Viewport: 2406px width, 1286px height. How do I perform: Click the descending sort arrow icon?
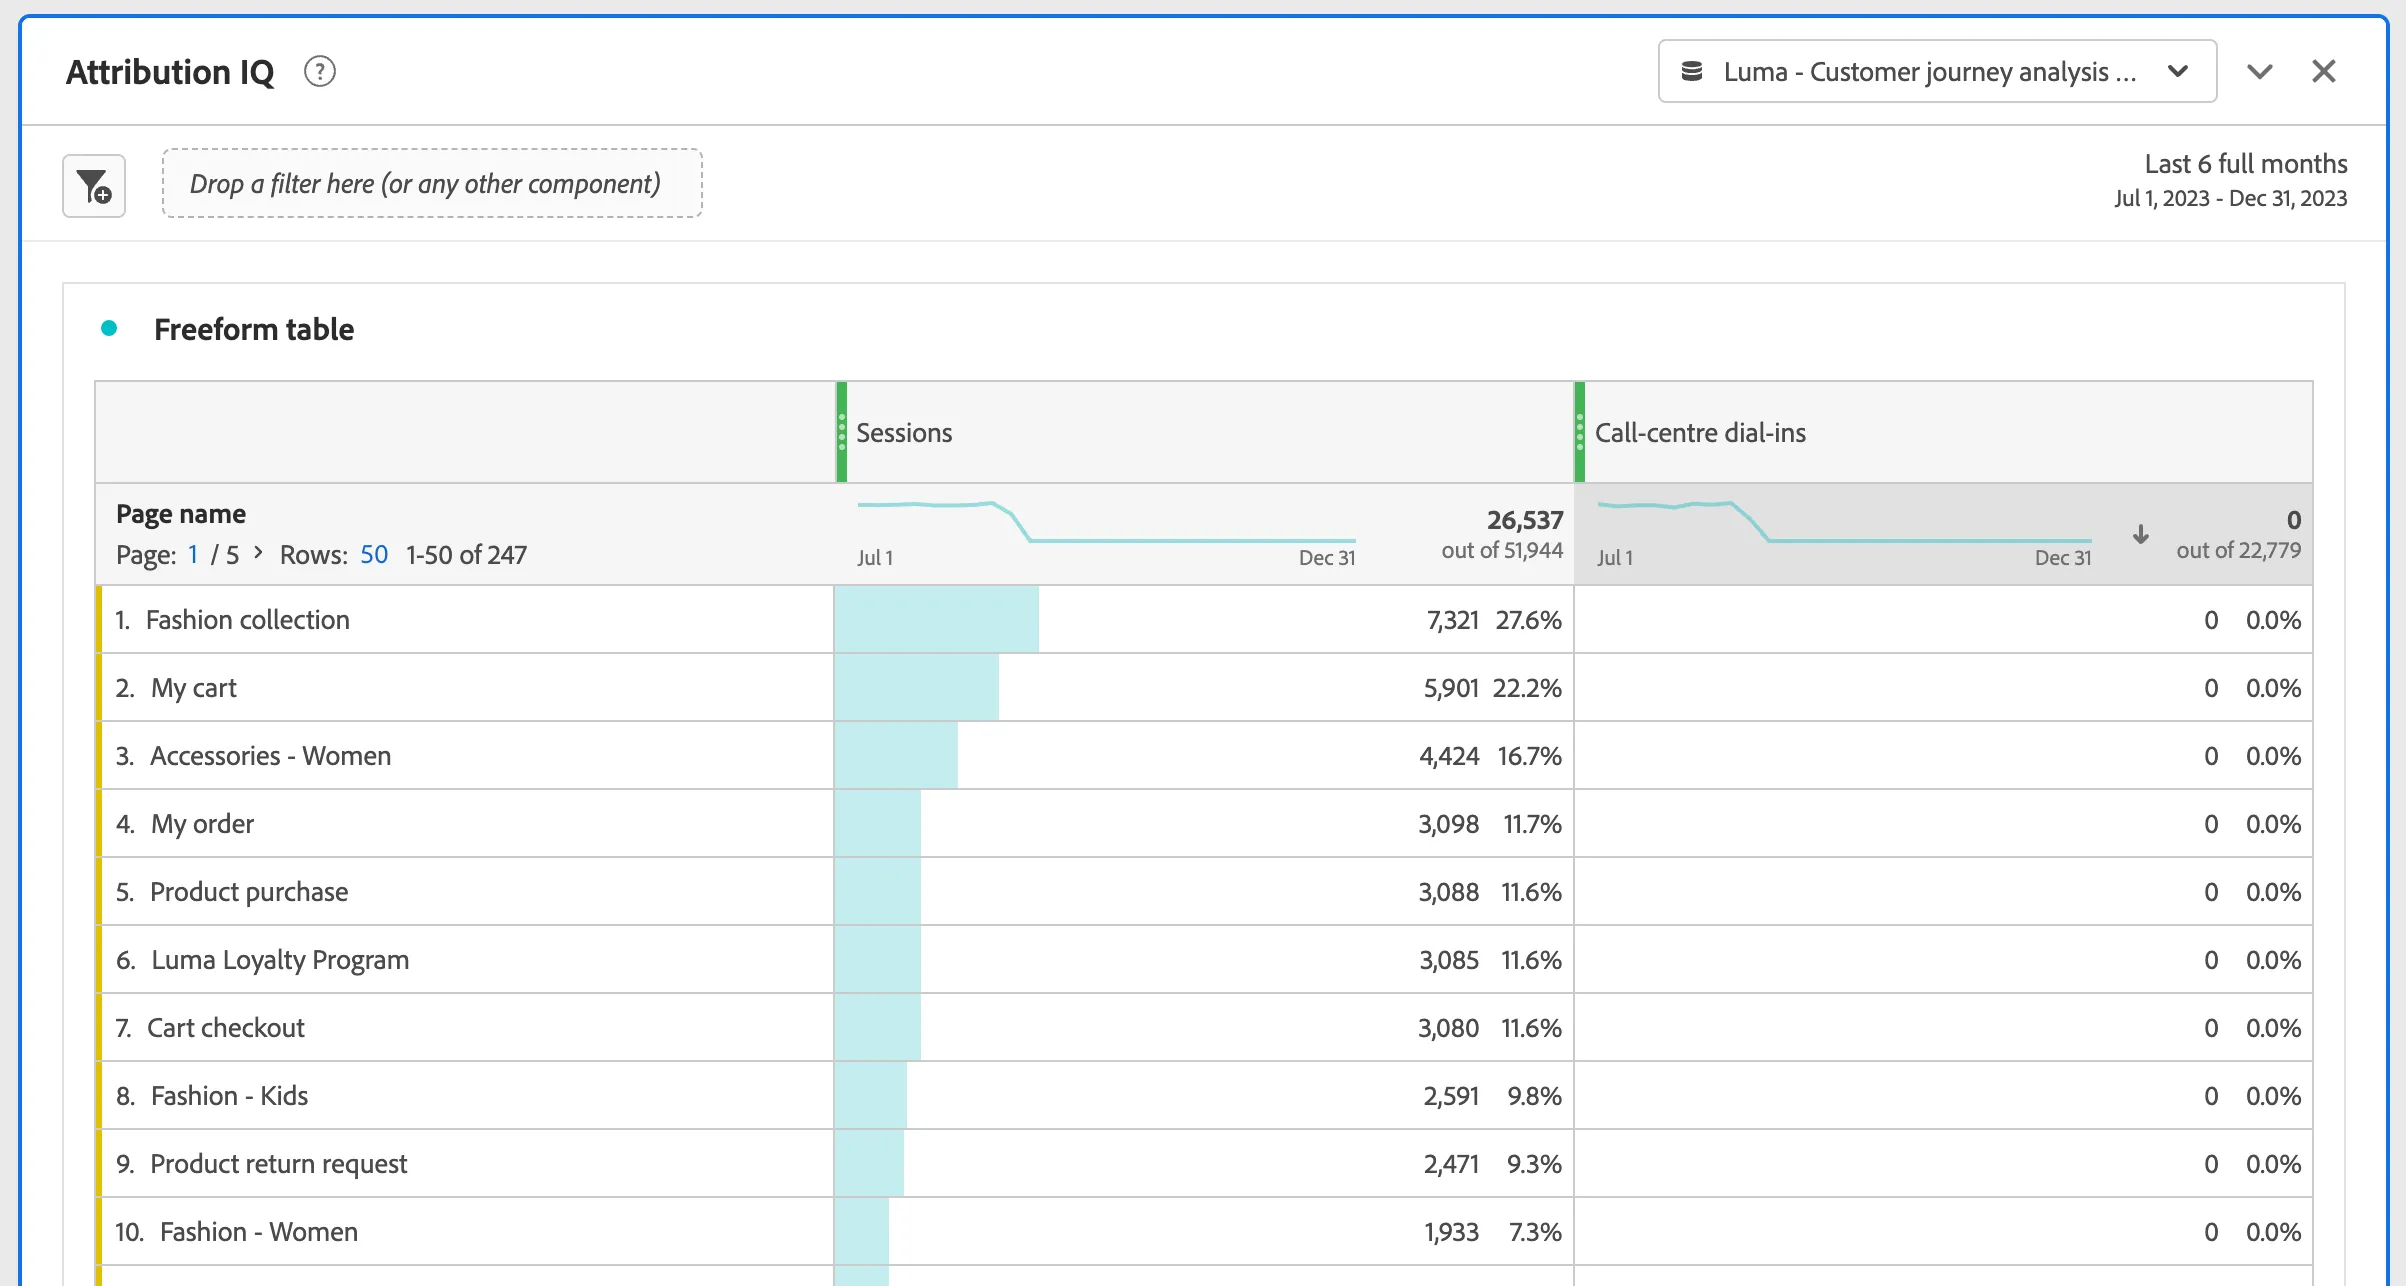pyautogui.click(x=2141, y=535)
